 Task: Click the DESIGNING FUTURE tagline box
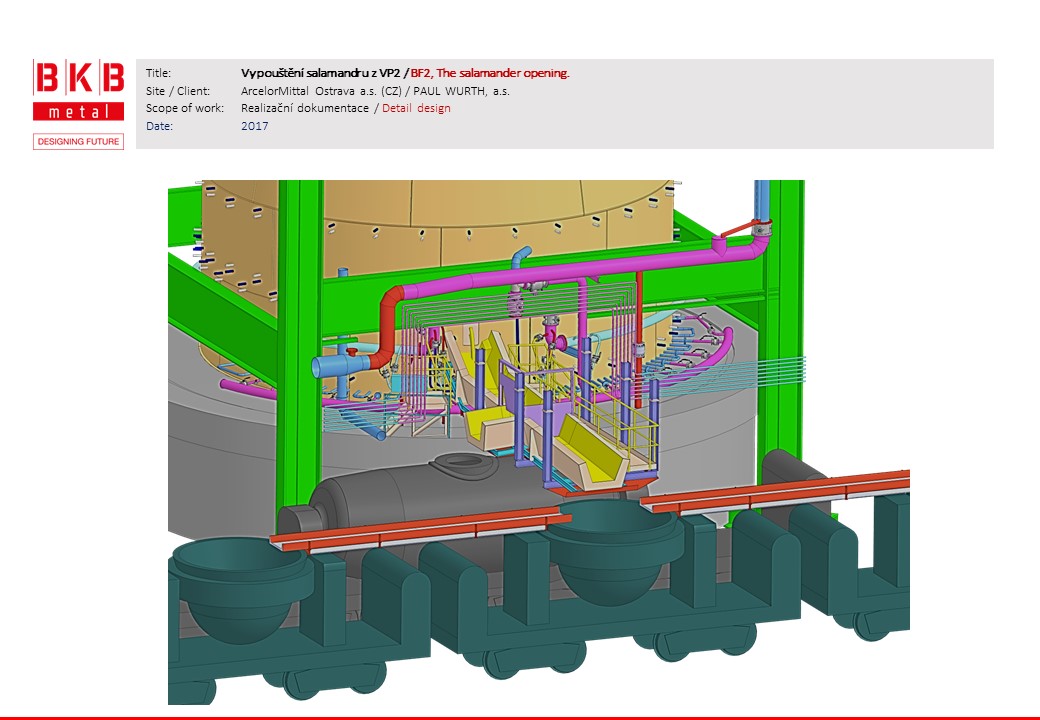(78, 142)
